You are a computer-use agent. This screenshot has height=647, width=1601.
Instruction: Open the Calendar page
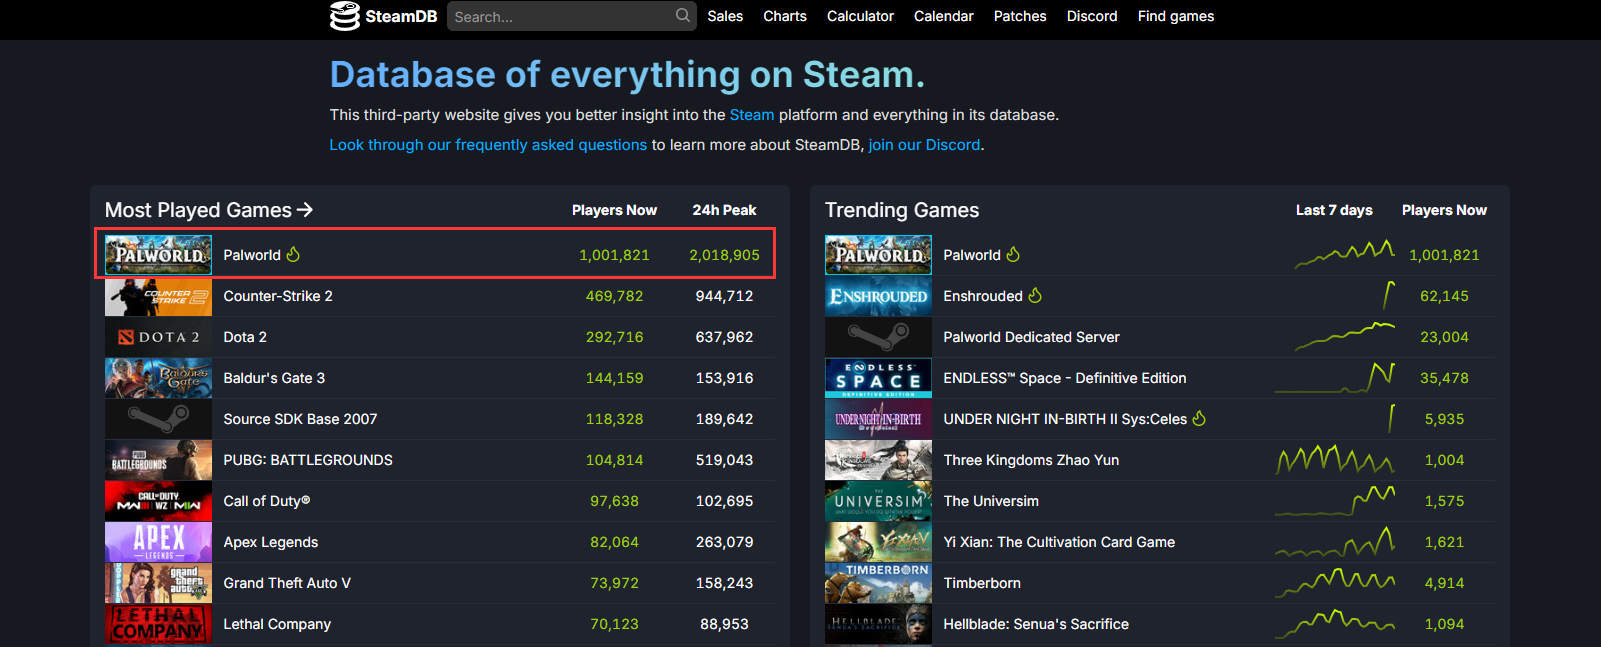[943, 16]
